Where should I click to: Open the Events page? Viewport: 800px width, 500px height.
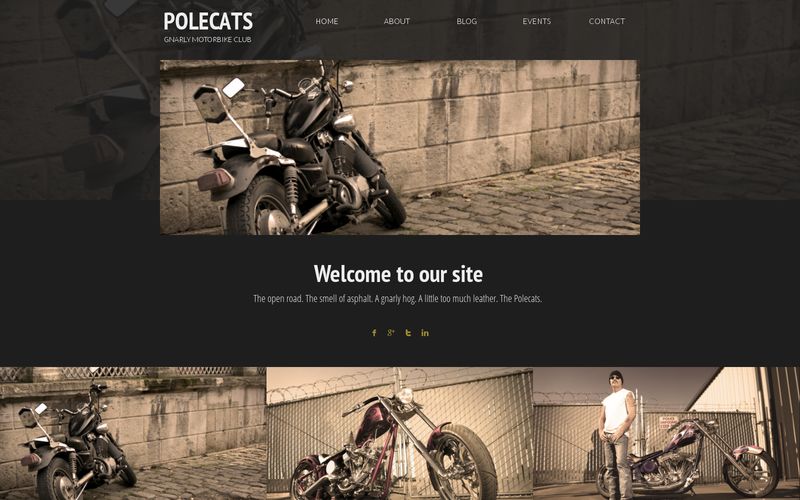click(536, 21)
